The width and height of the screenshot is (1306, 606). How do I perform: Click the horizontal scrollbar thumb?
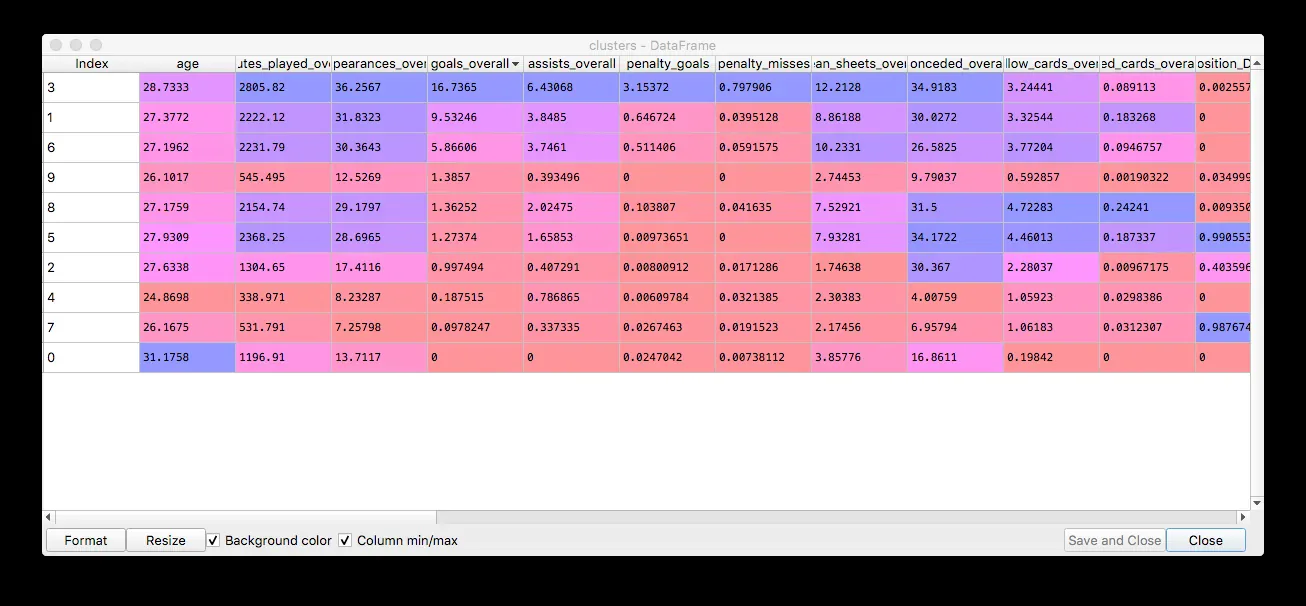click(245, 517)
